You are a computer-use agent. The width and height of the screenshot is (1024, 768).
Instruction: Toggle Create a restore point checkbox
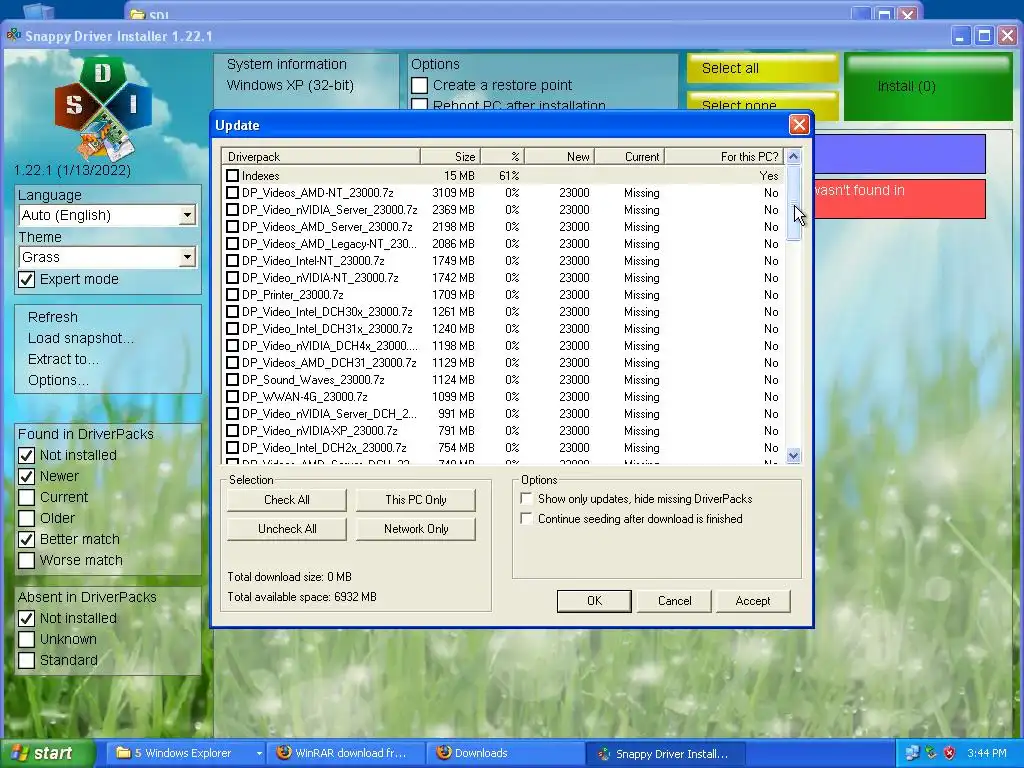tap(419, 86)
